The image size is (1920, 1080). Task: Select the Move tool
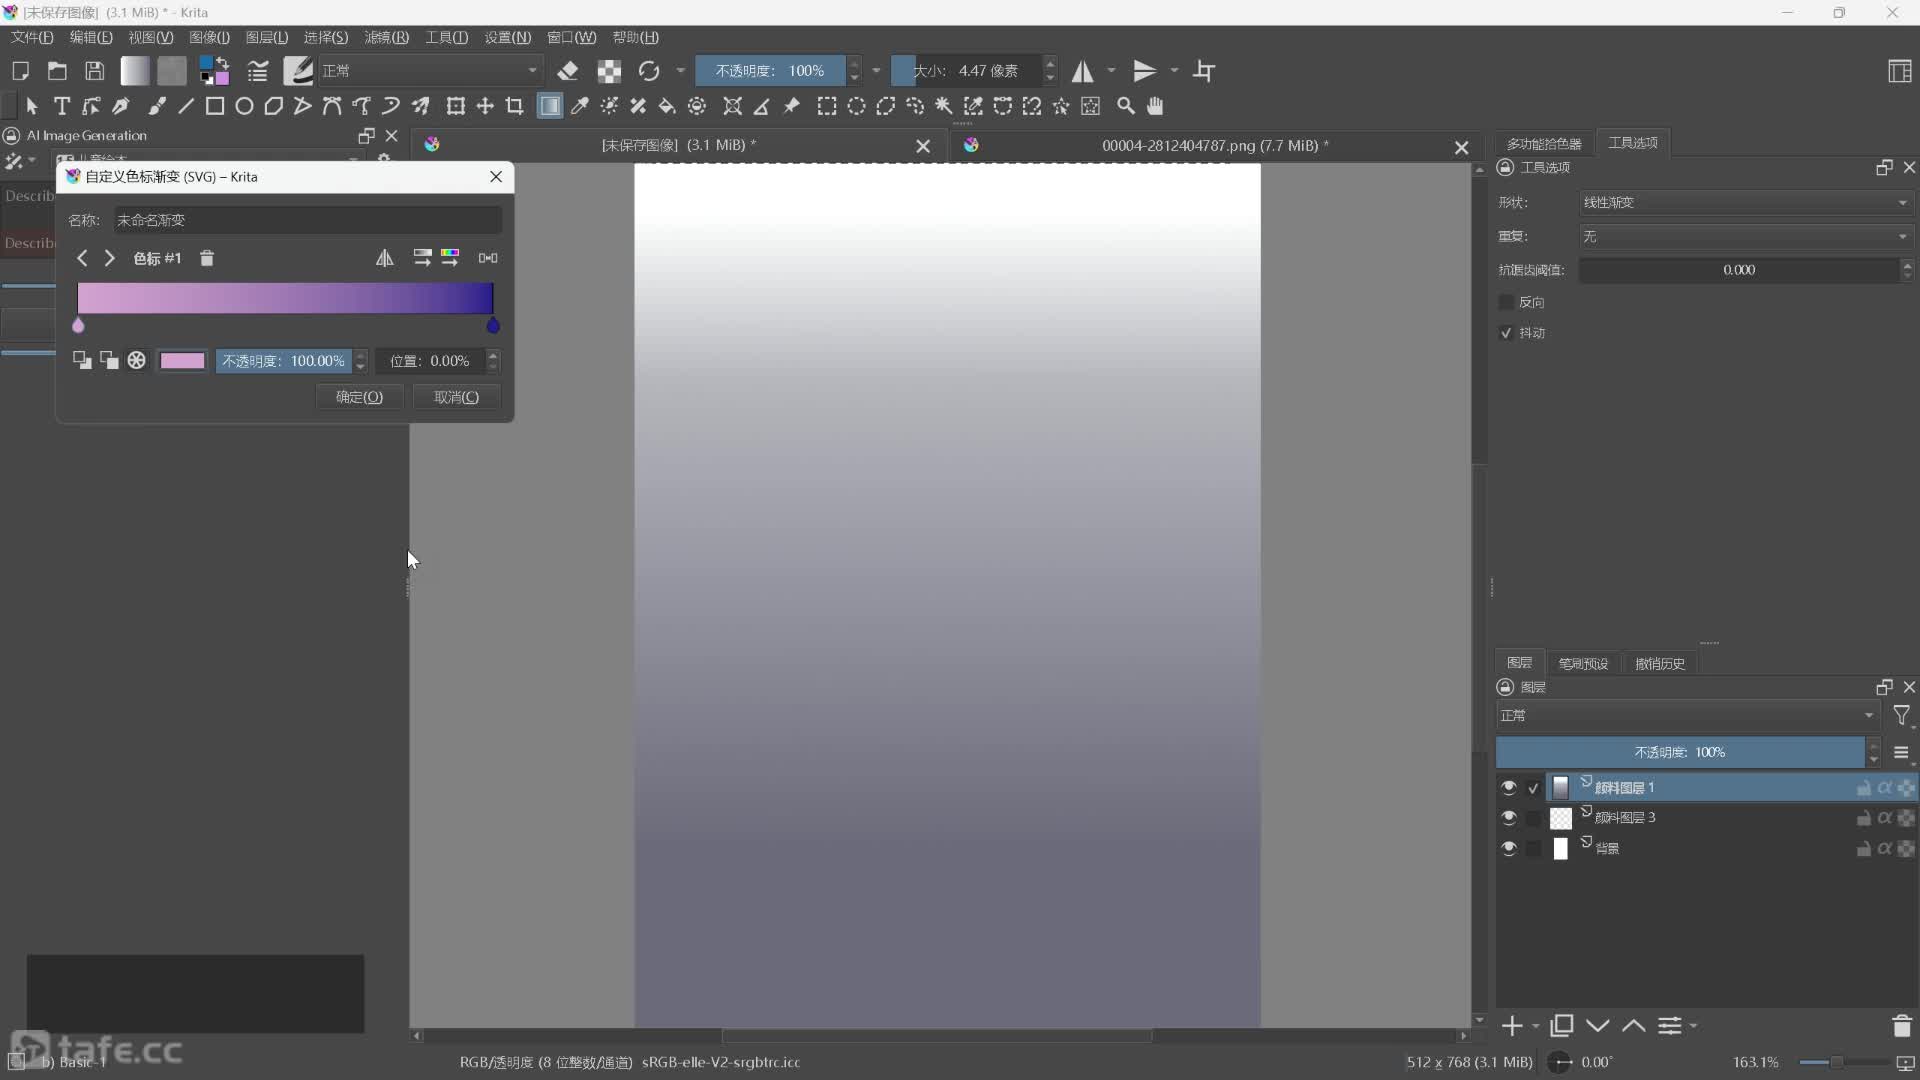point(485,106)
